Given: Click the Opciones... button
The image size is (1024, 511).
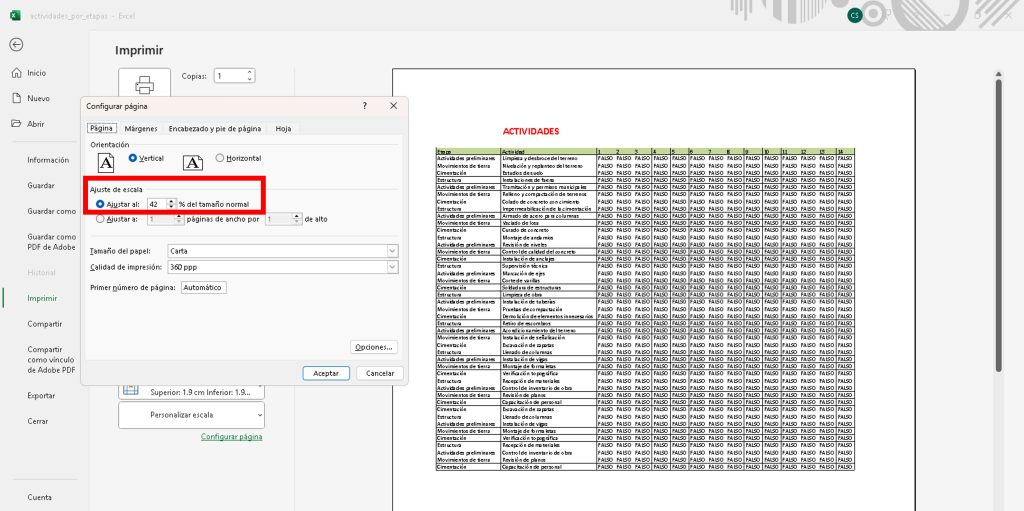Looking at the screenshot, I should tap(374, 347).
